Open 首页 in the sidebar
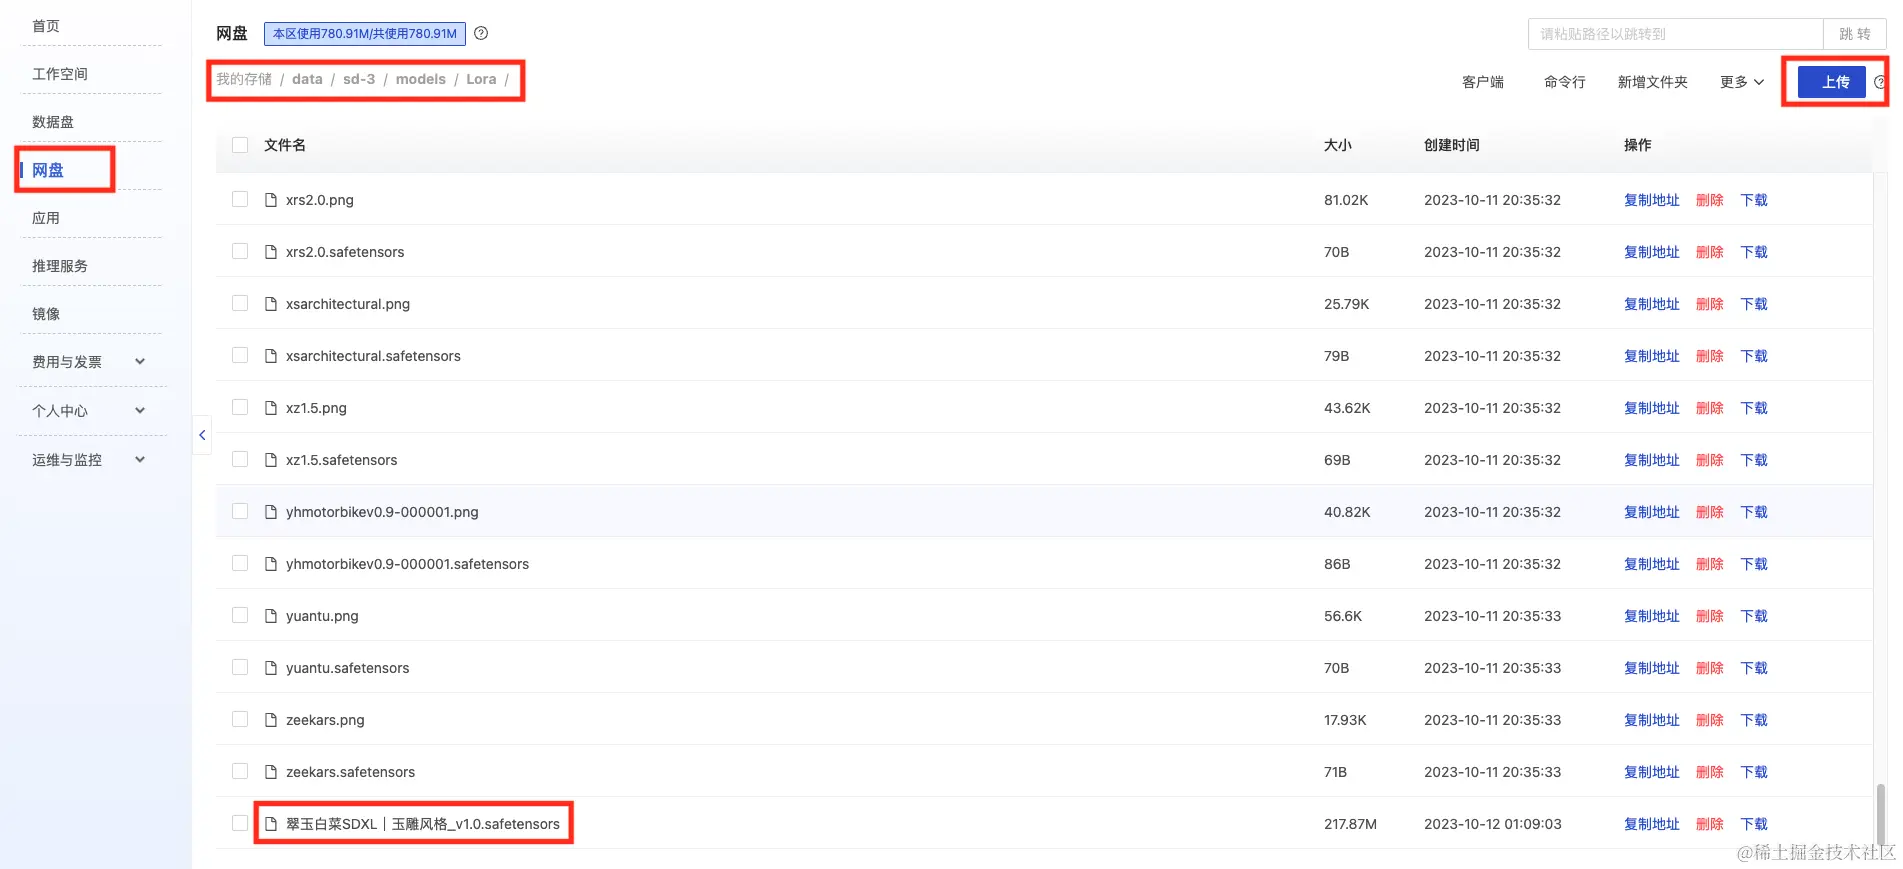Screen dimensions: 1903x869 pyautogui.click(x=46, y=26)
